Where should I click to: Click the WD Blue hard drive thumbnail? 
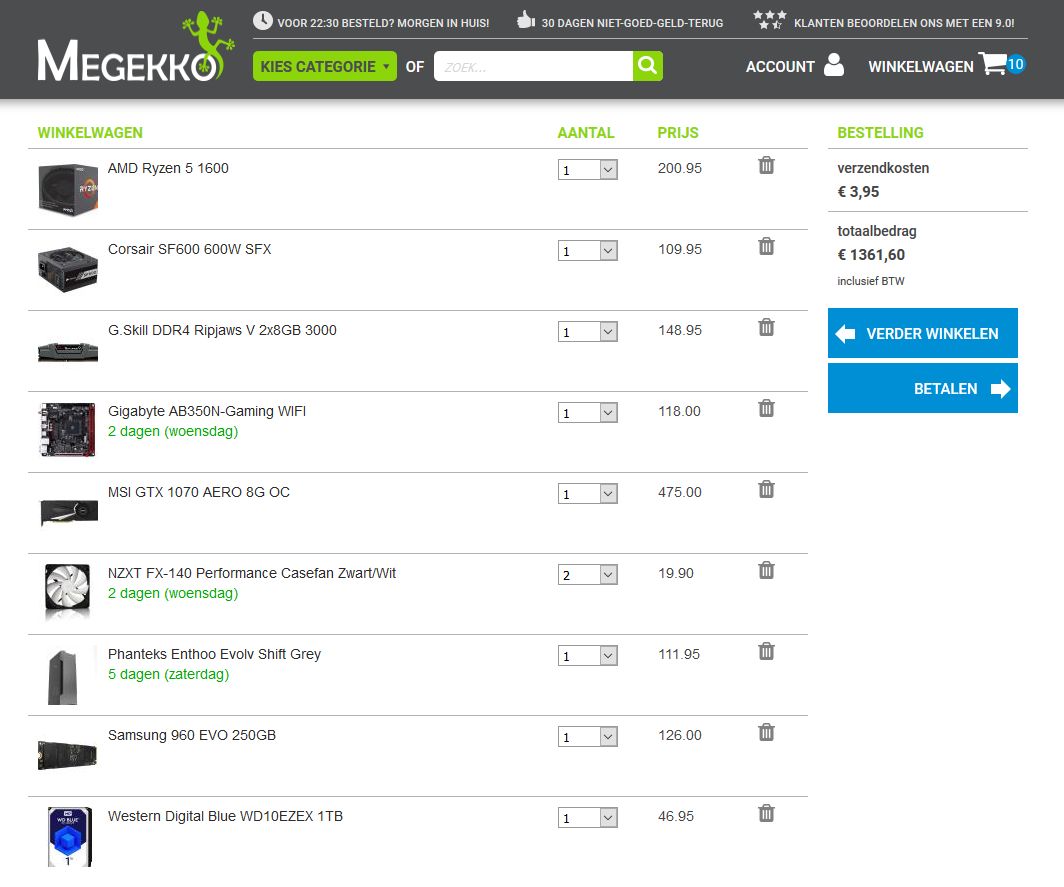click(69, 837)
